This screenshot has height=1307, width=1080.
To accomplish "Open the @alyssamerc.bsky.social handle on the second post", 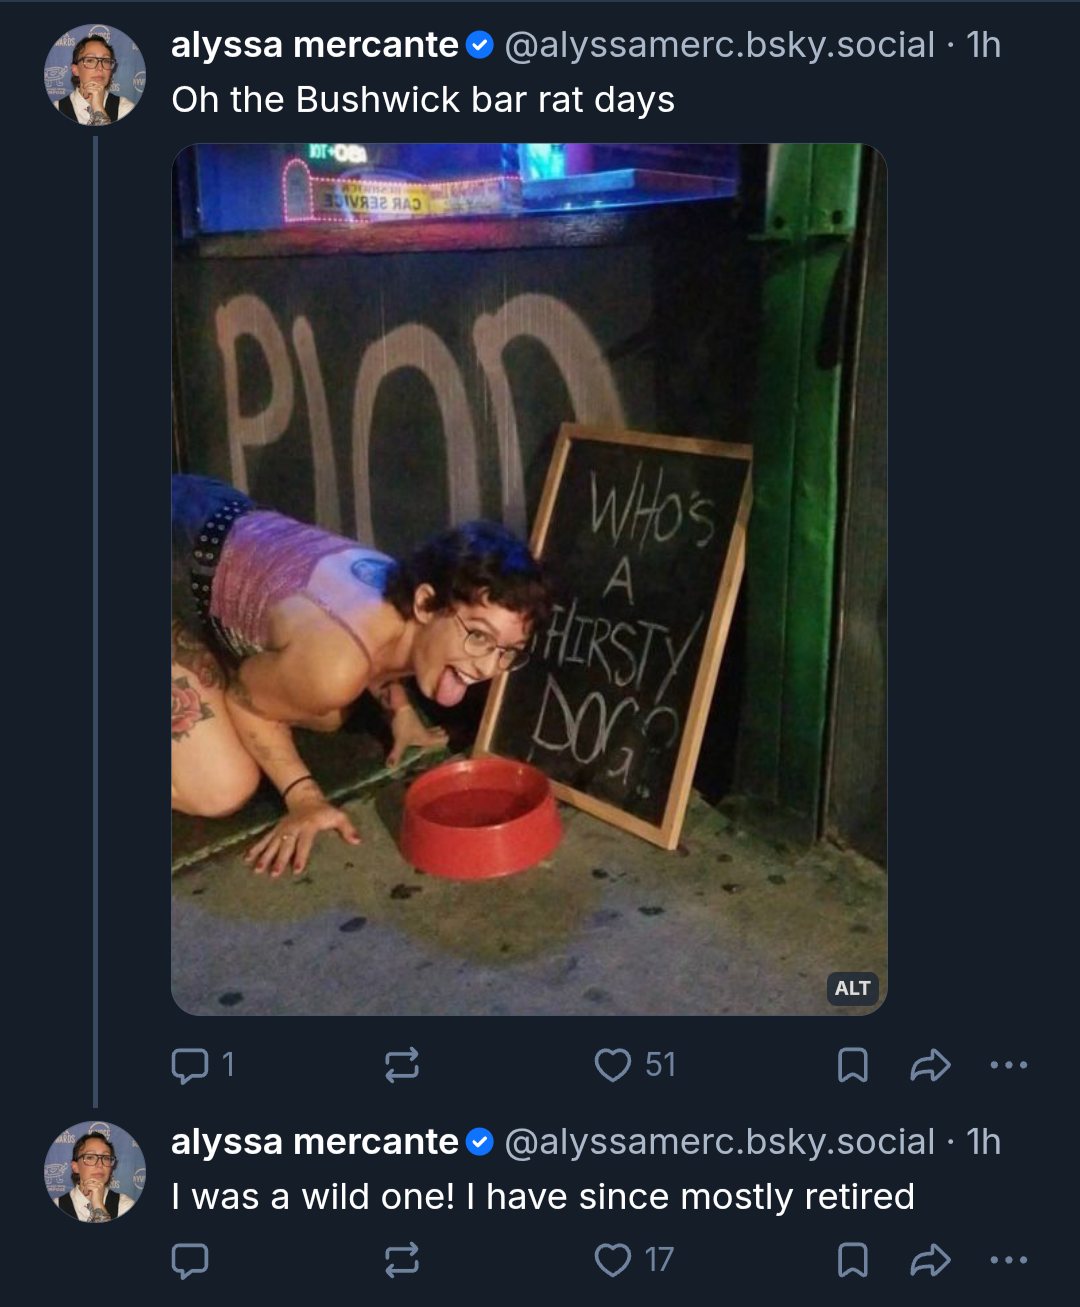I will tap(719, 1142).
